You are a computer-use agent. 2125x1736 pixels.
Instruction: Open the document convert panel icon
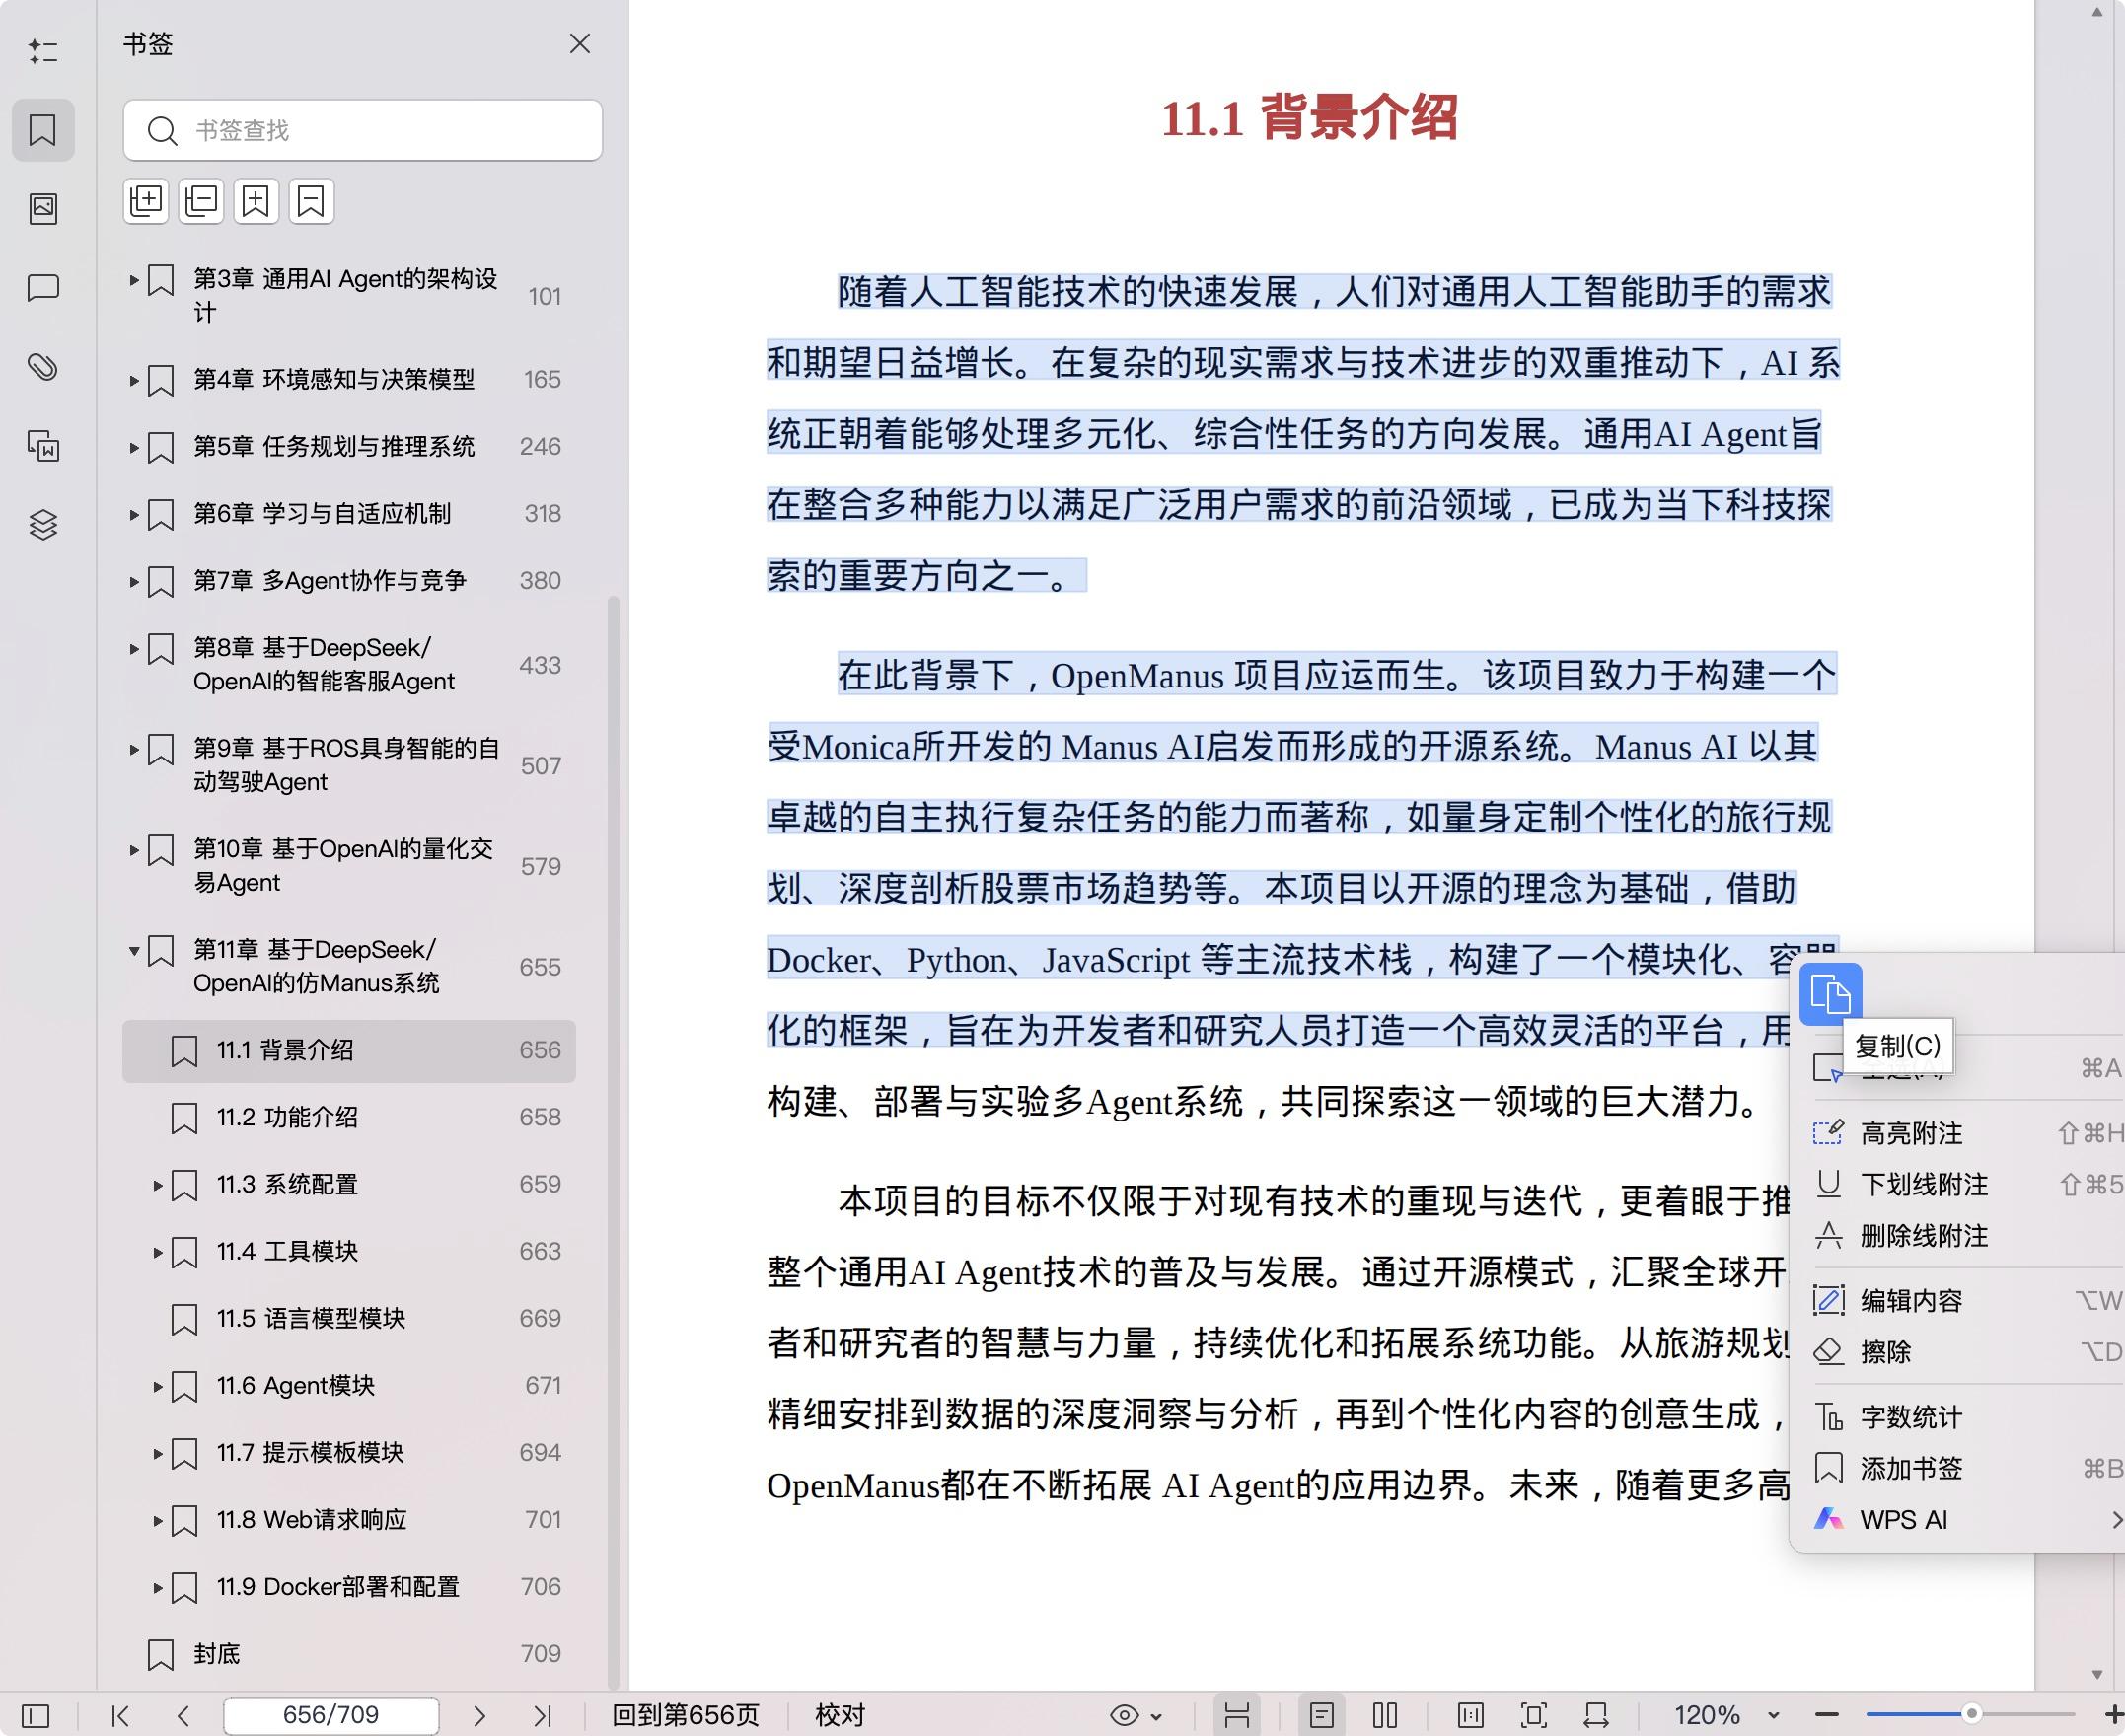(43, 446)
